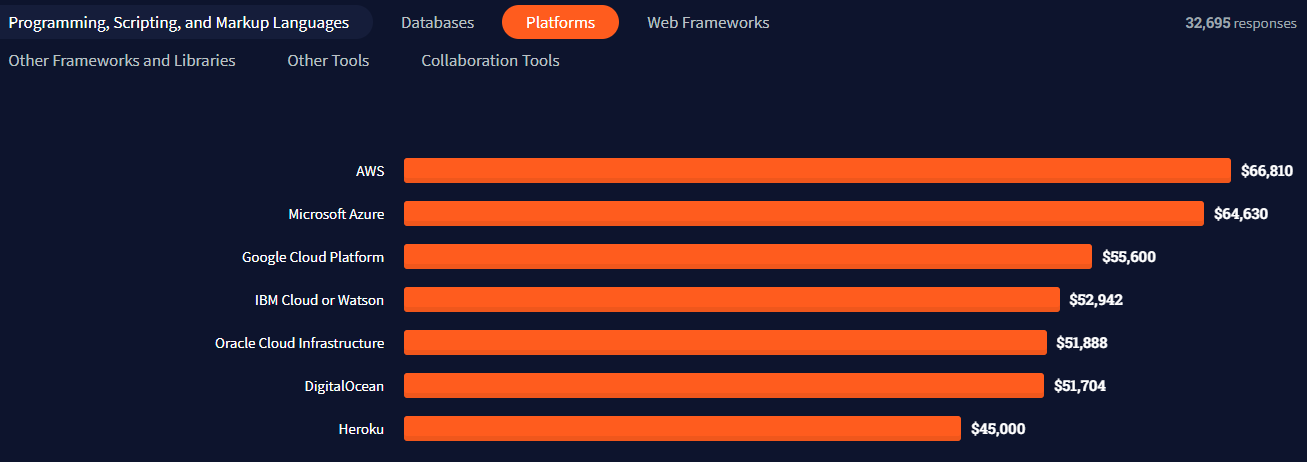
Task: Select the Collaboration Tools tab
Action: pos(490,61)
